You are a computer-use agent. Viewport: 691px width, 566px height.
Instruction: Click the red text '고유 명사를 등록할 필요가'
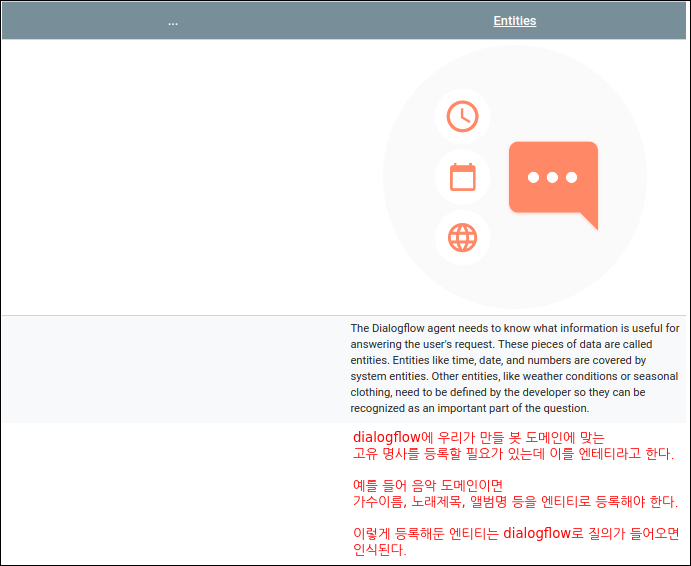tap(513, 454)
